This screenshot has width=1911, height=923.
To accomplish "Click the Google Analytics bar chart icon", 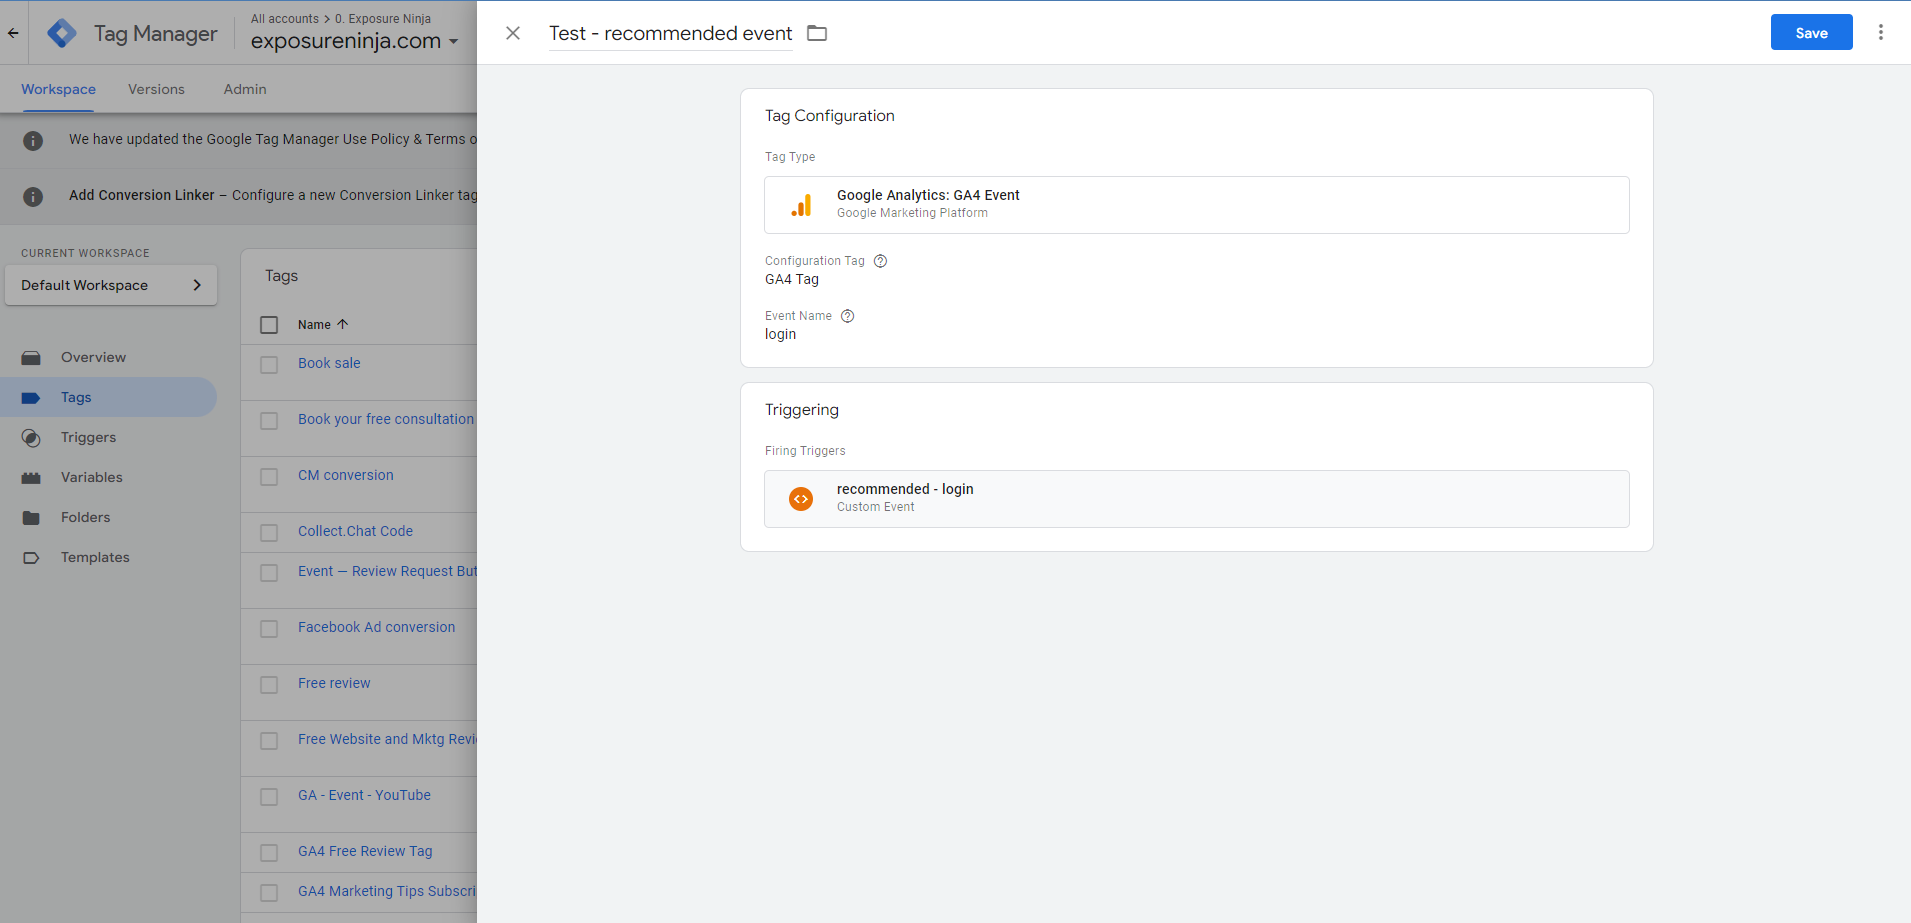I will tap(801, 205).
